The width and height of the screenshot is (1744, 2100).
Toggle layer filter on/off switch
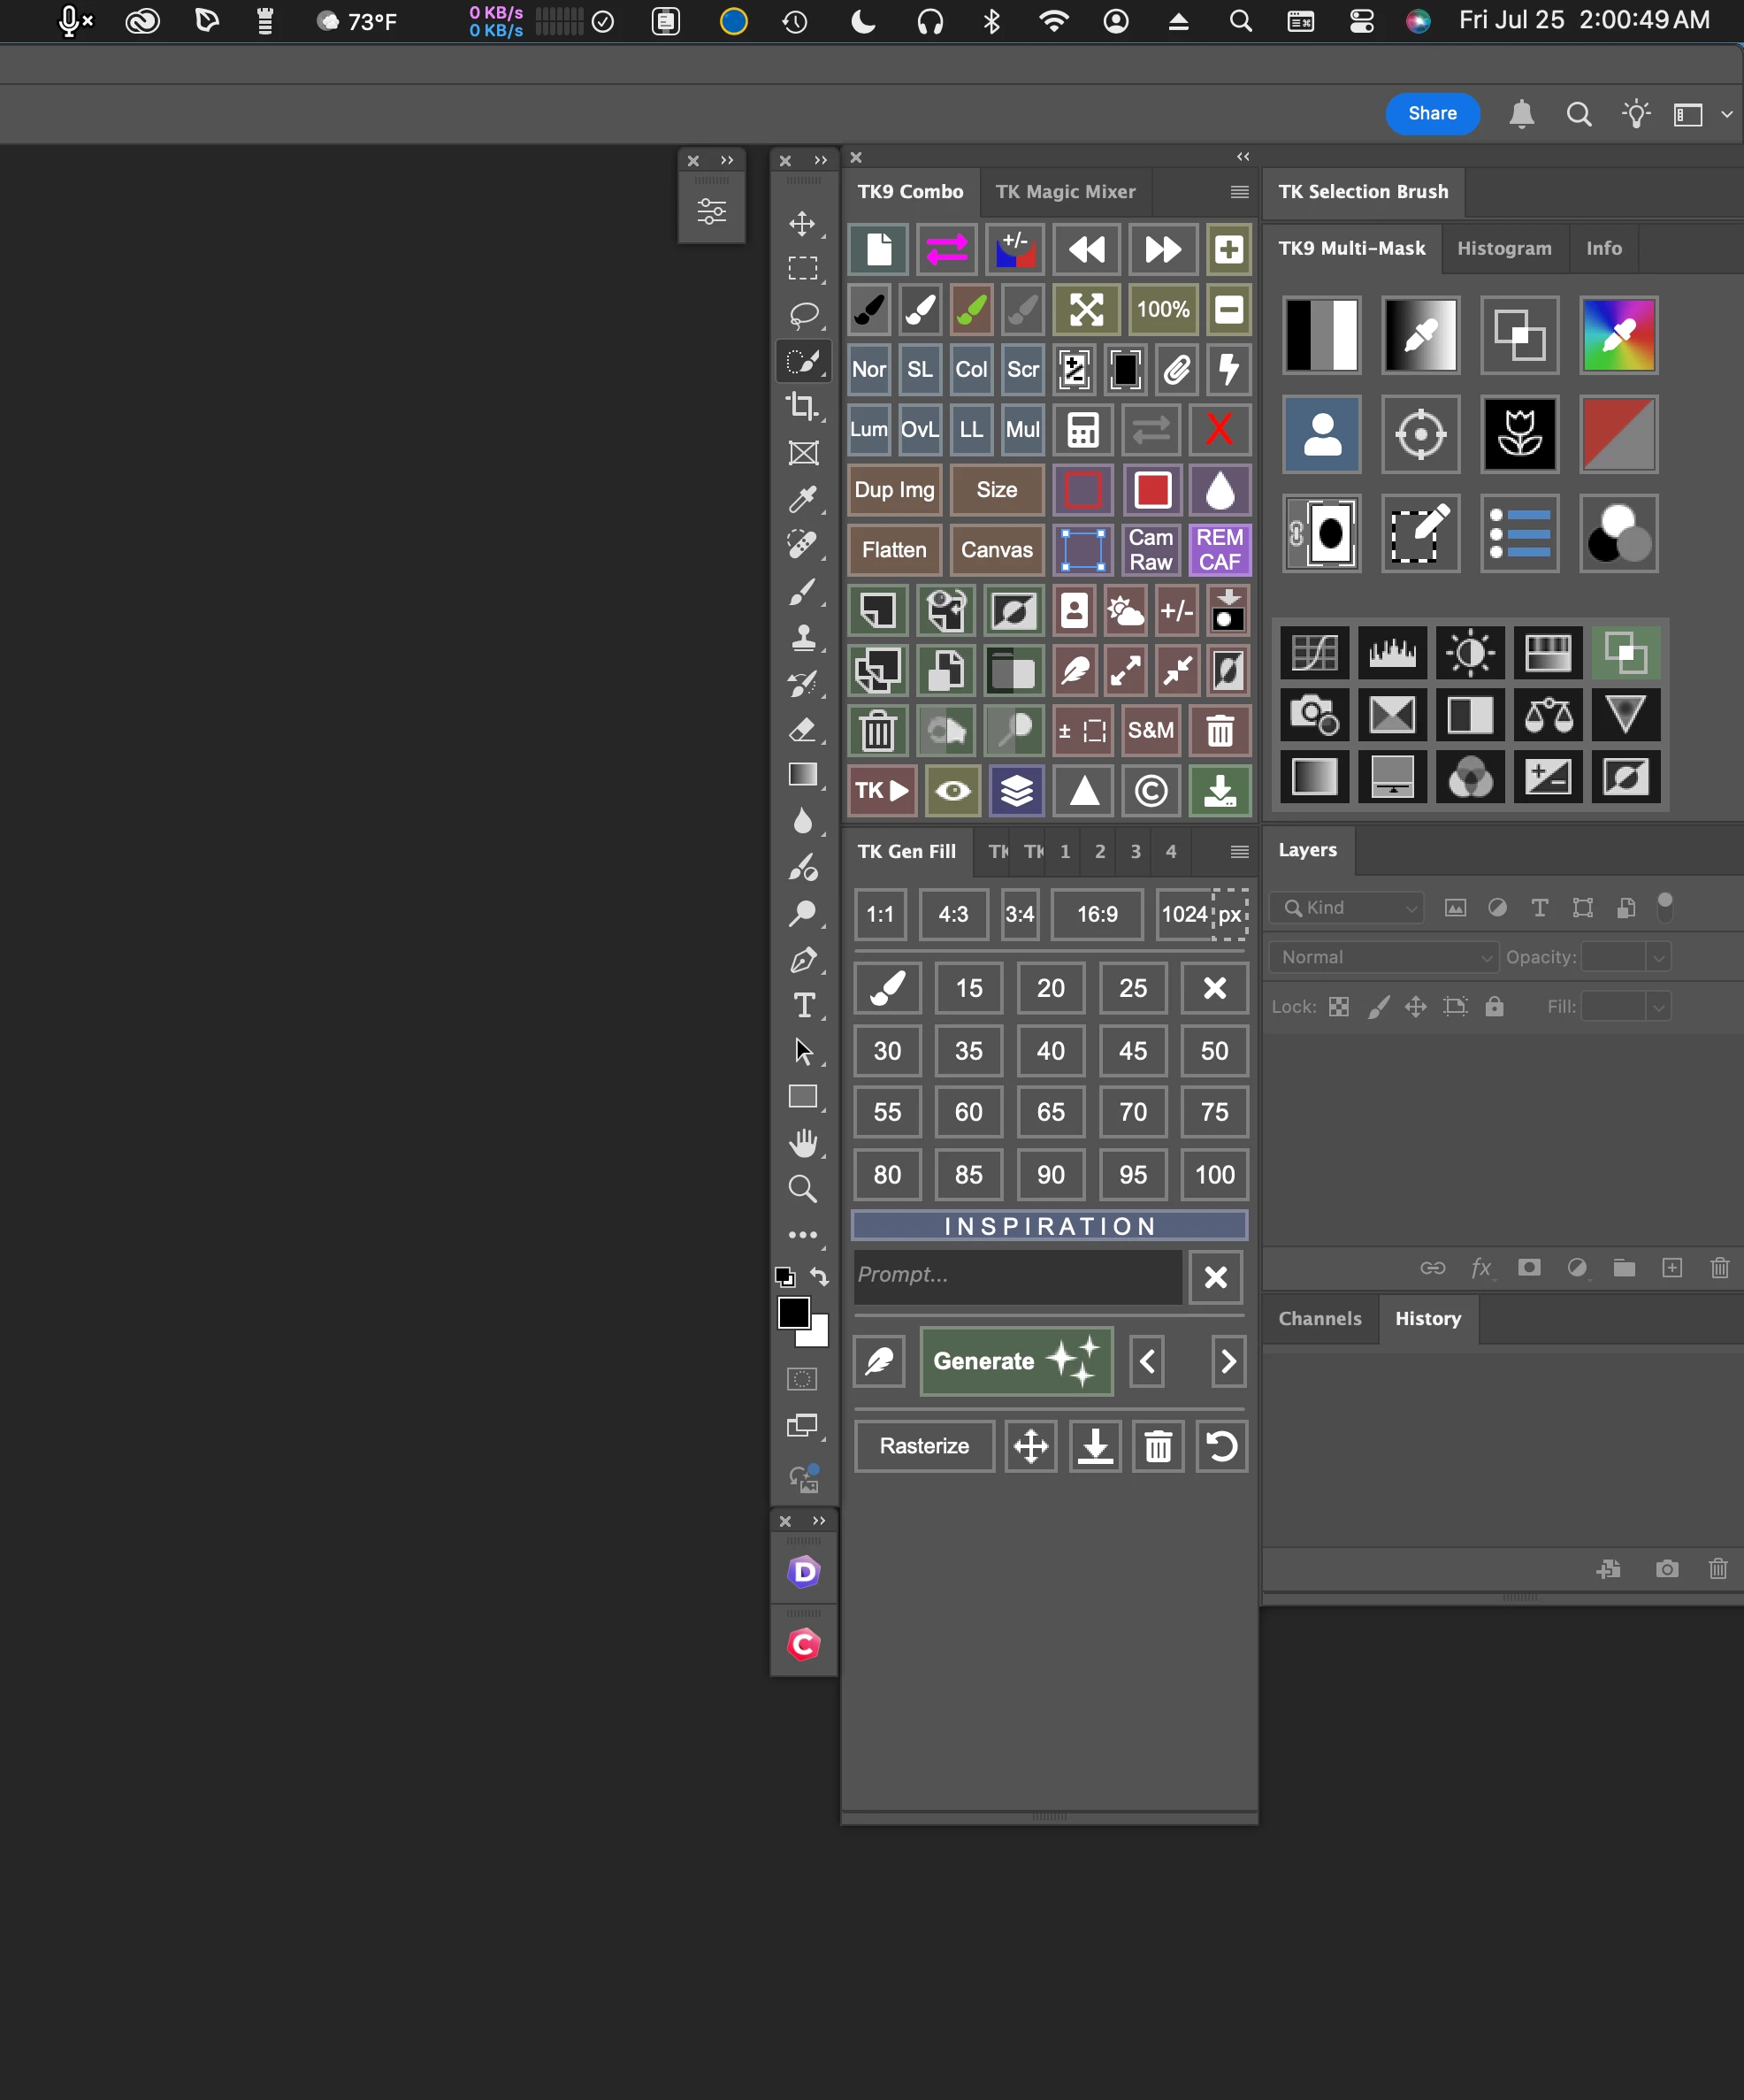[1664, 907]
